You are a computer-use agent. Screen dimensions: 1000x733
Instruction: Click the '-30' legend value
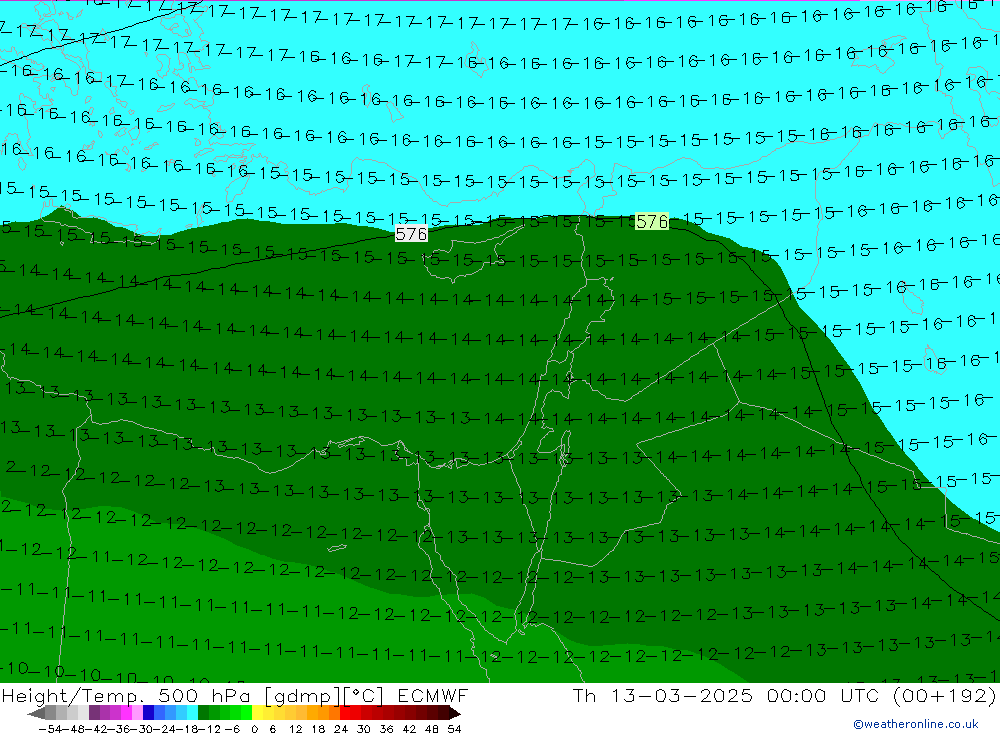[x=142, y=729]
